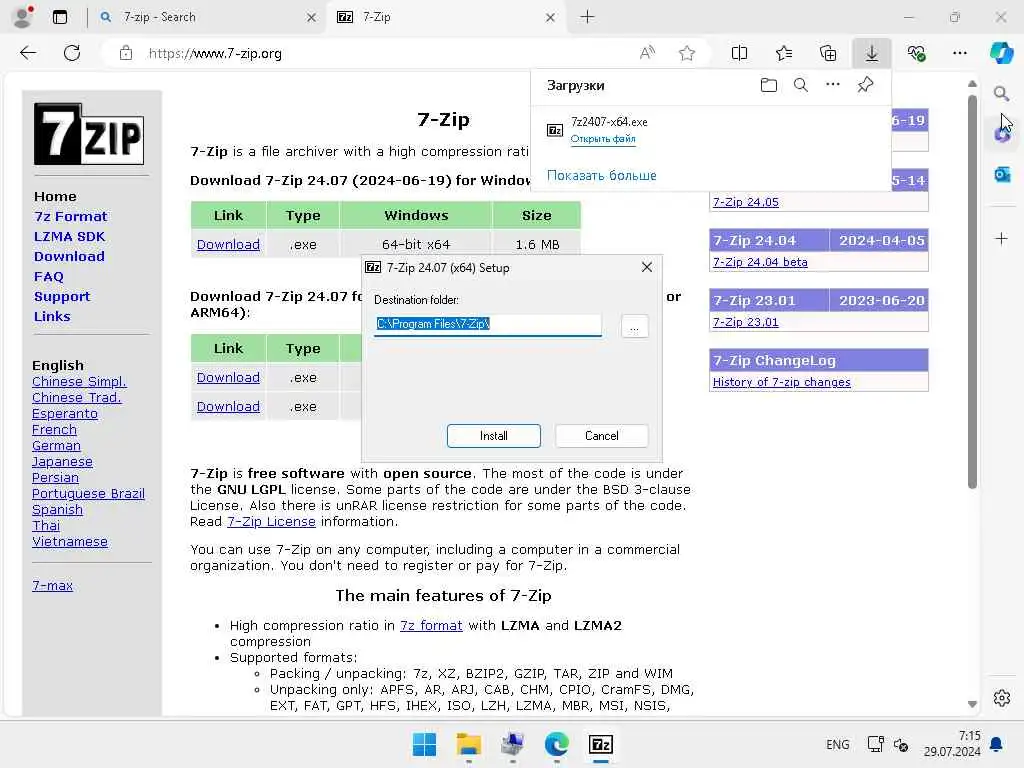Click the Destination folder path field
The image size is (1024, 768).
pyautogui.click(x=488, y=325)
